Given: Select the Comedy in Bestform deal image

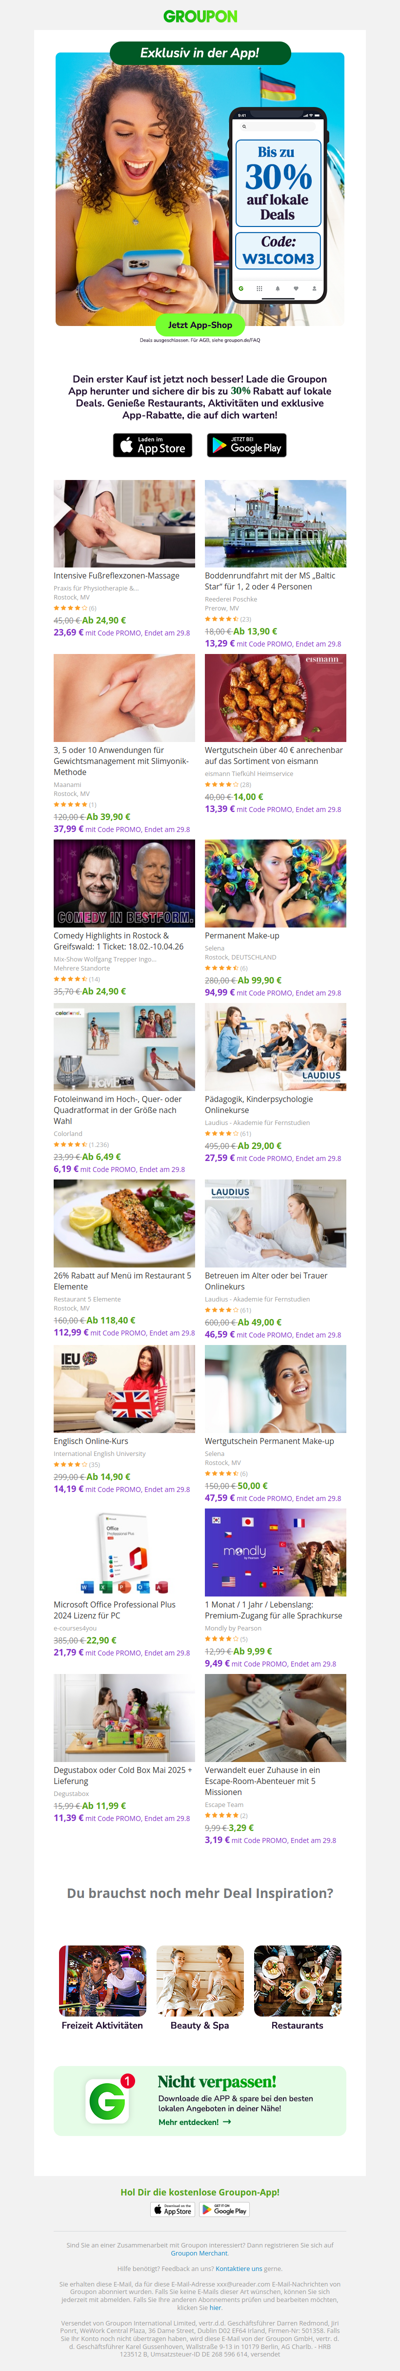Looking at the screenshot, I should pyautogui.click(x=124, y=883).
